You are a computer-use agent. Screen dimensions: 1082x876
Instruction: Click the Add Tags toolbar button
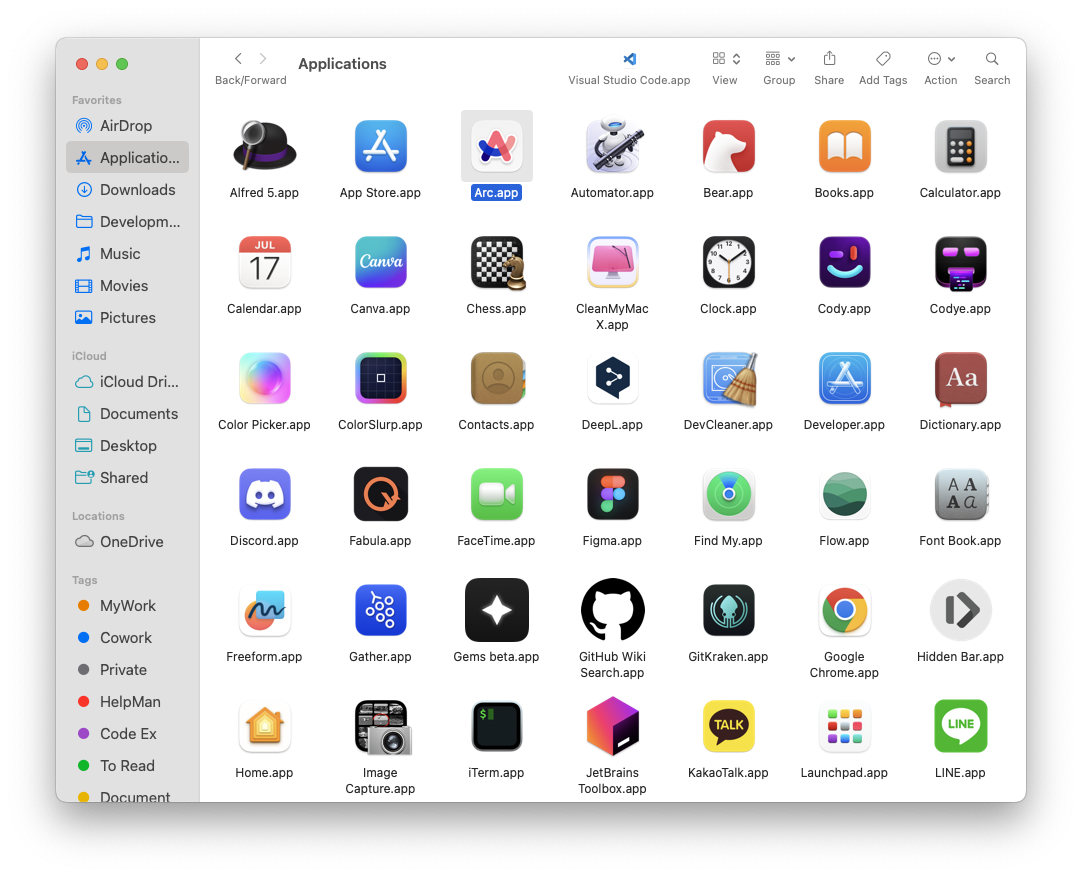[x=883, y=59]
